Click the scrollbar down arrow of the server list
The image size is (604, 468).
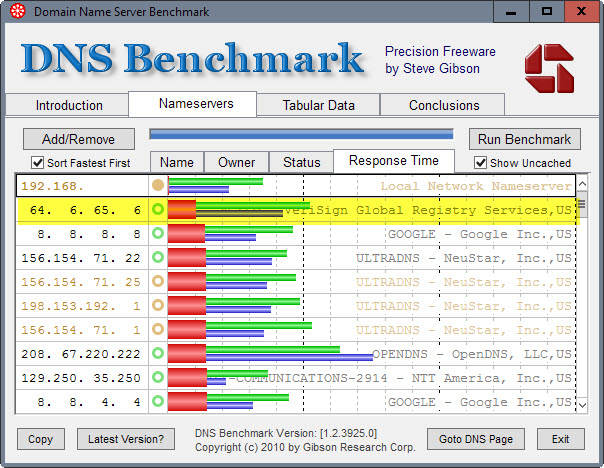[582, 405]
